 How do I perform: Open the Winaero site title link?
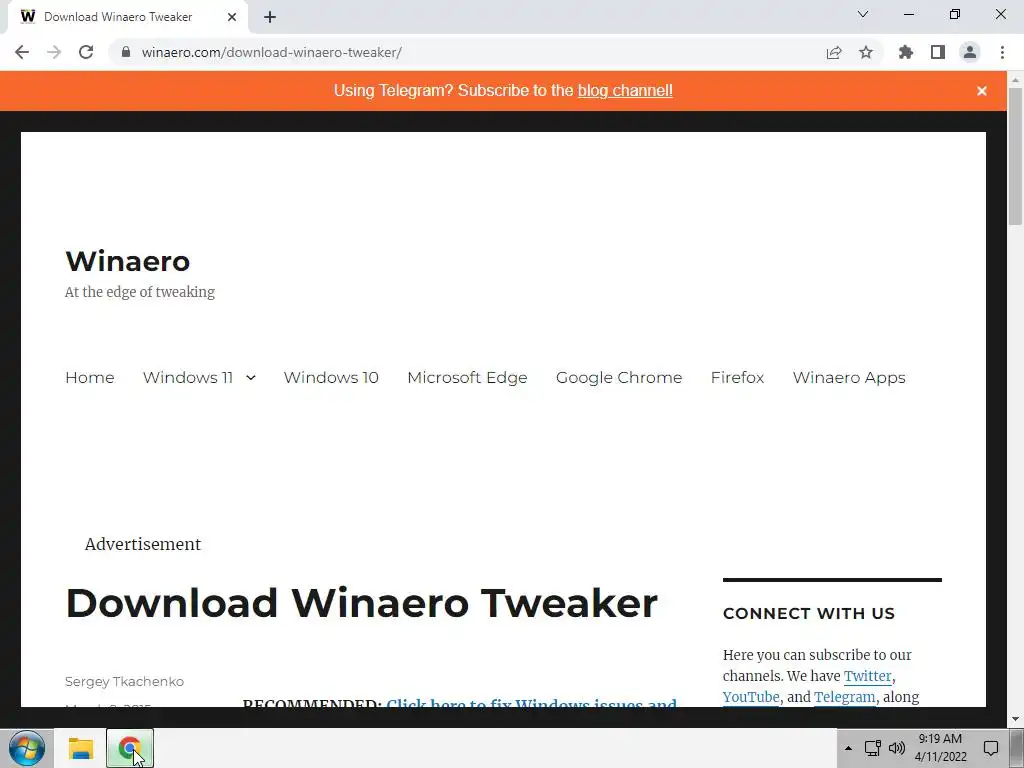[128, 261]
